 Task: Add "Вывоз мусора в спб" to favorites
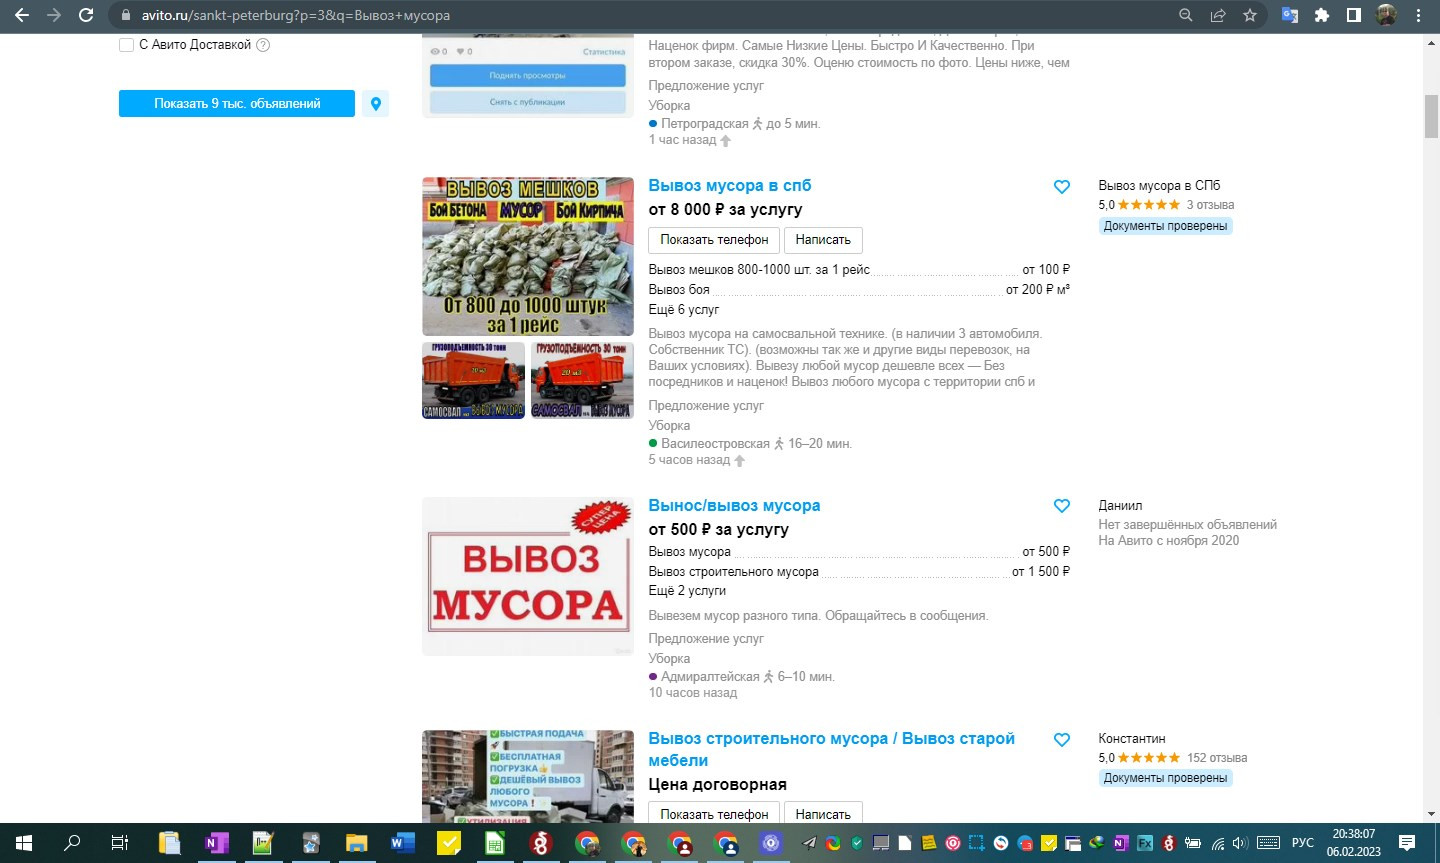coord(1062,187)
